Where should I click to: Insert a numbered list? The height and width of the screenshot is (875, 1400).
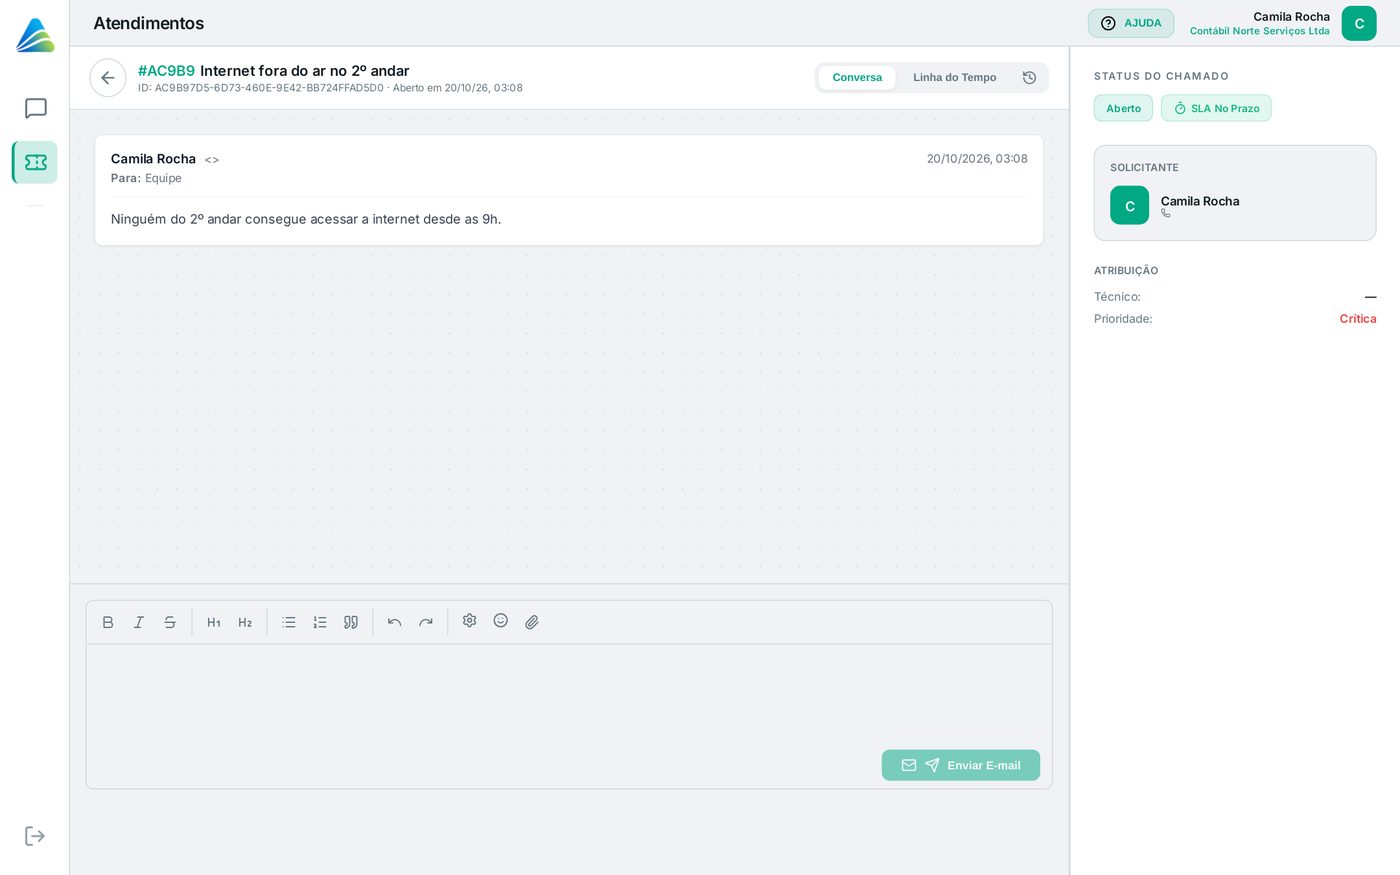320,622
